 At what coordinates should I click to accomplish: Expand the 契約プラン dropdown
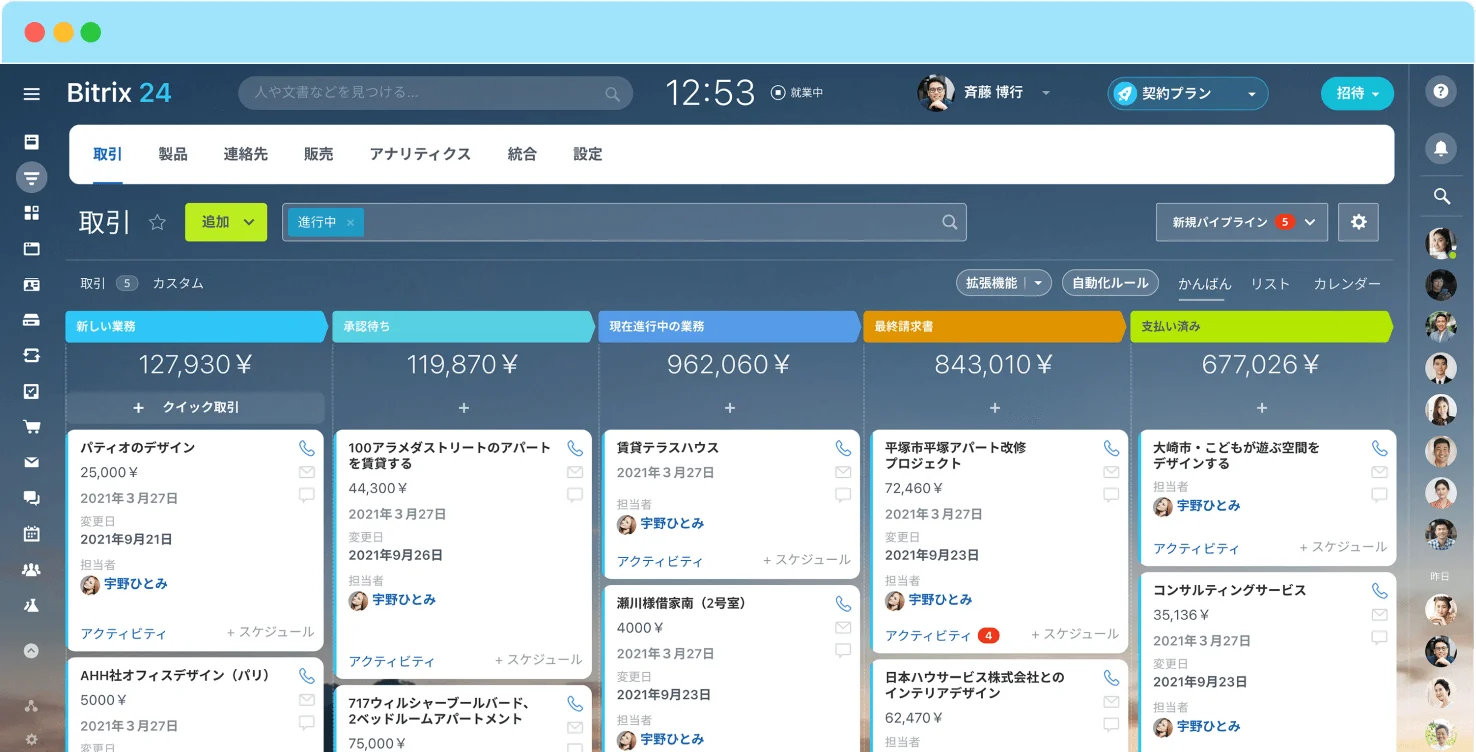pos(1251,94)
